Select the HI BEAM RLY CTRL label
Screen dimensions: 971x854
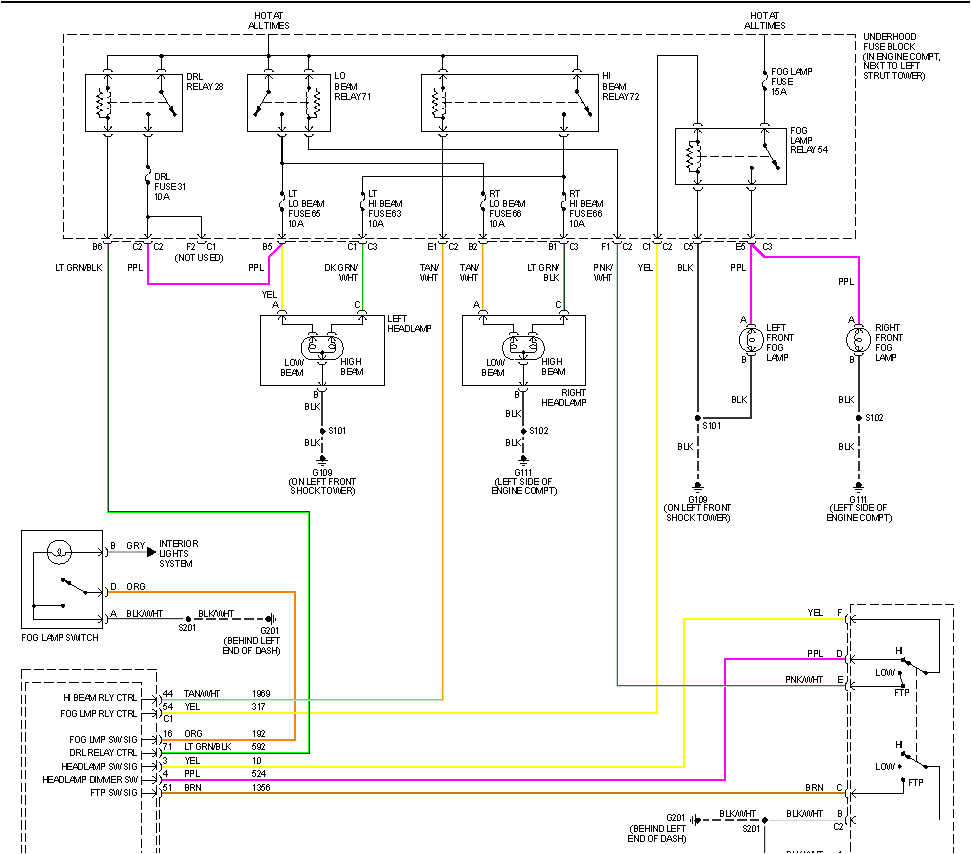(x=100, y=696)
